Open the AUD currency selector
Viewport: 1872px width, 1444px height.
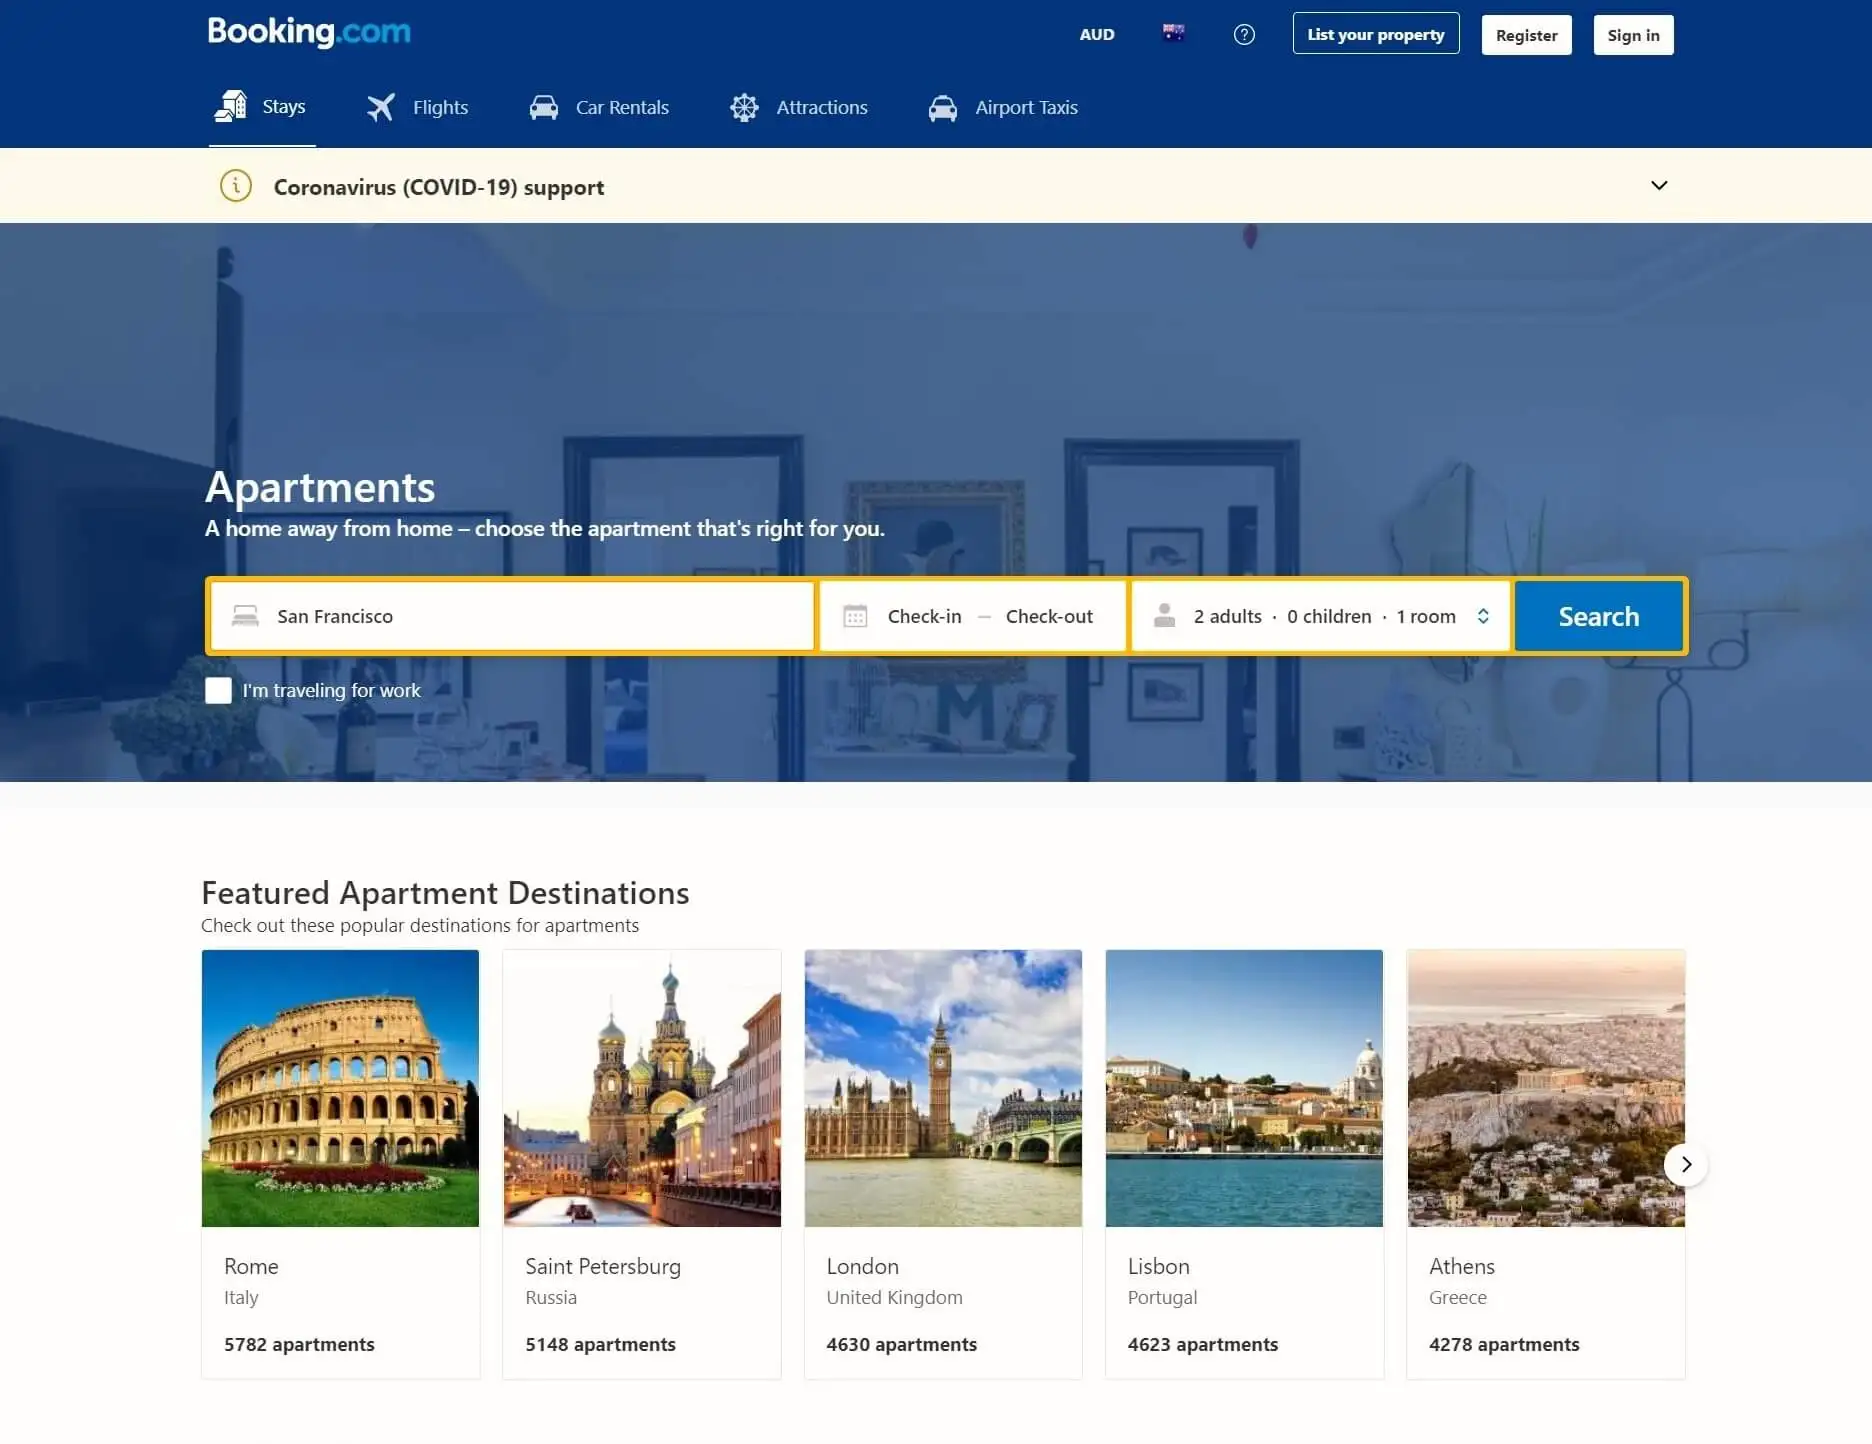(x=1096, y=35)
